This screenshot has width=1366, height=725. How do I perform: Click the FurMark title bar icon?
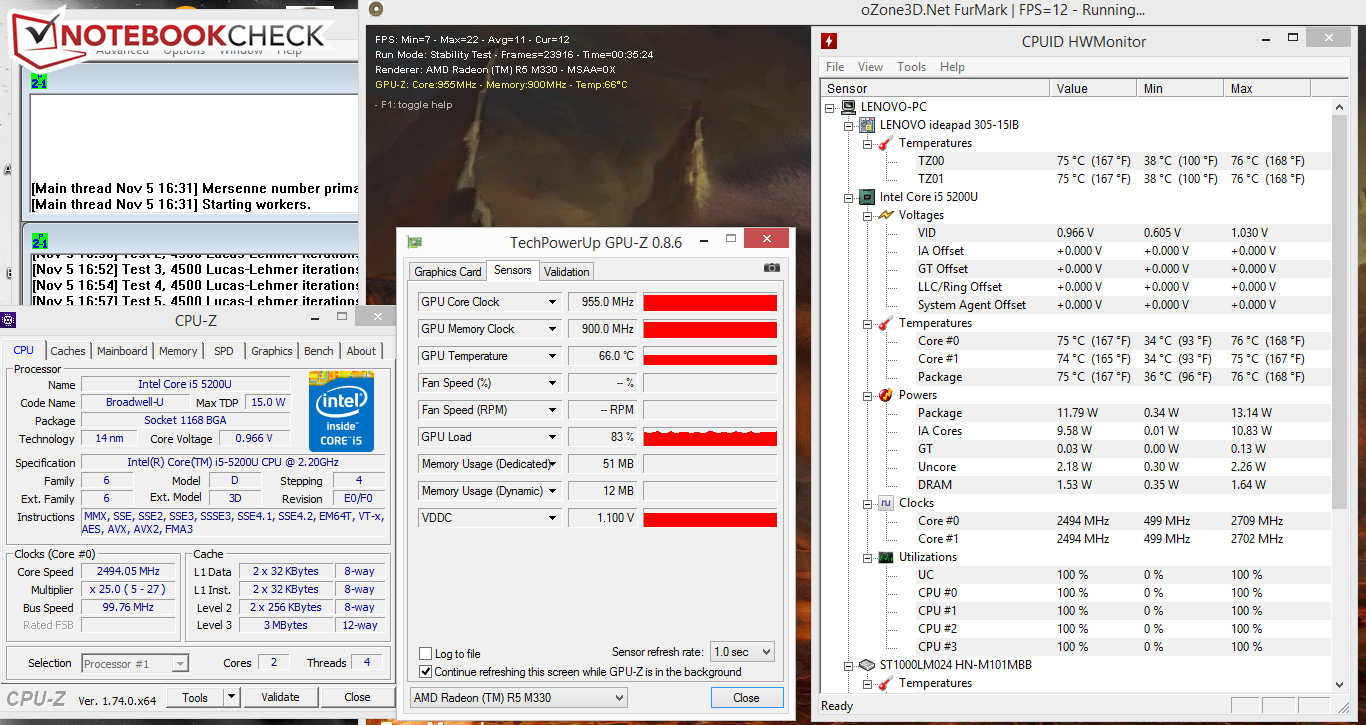tap(375, 9)
